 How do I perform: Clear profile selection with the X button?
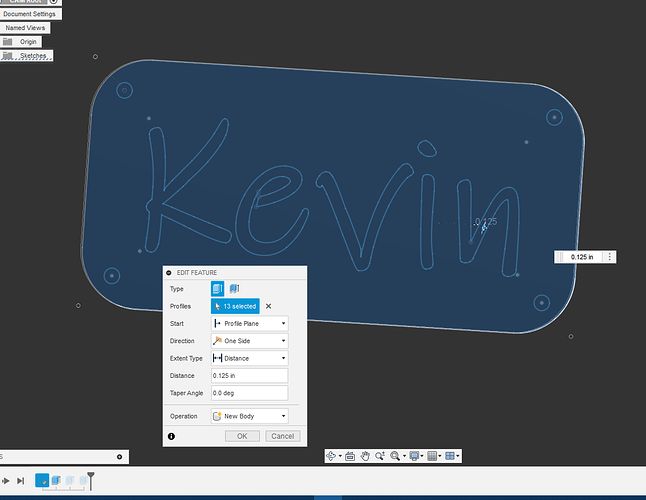[x=269, y=306]
